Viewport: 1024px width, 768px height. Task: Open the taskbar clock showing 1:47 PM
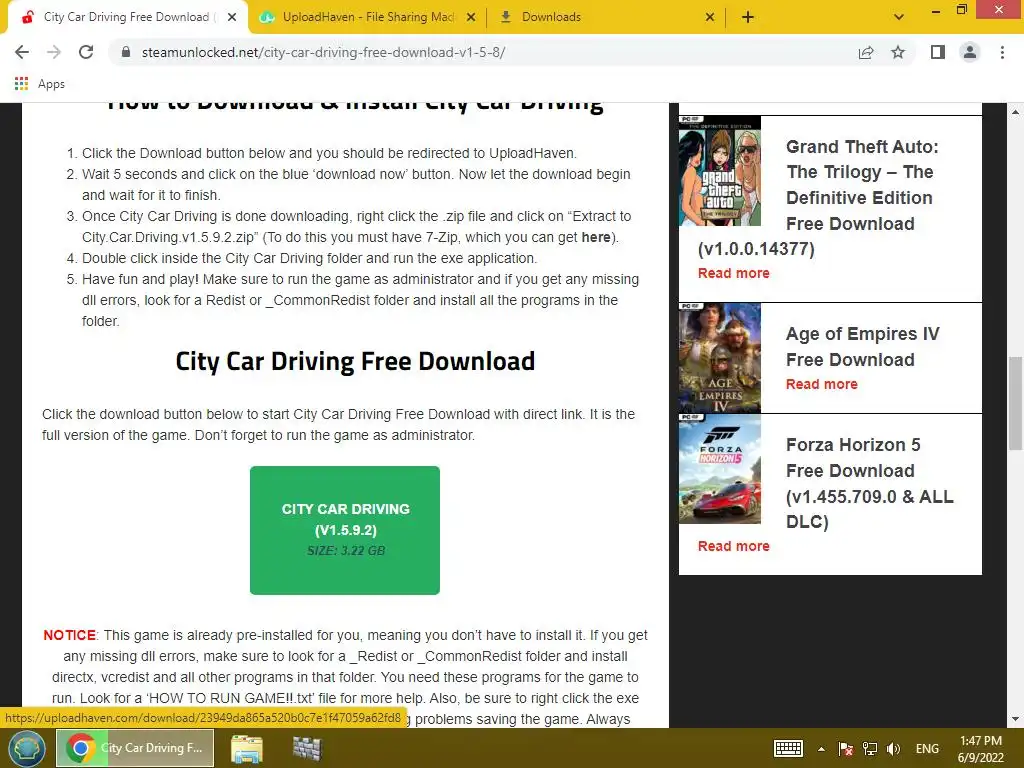point(980,749)
